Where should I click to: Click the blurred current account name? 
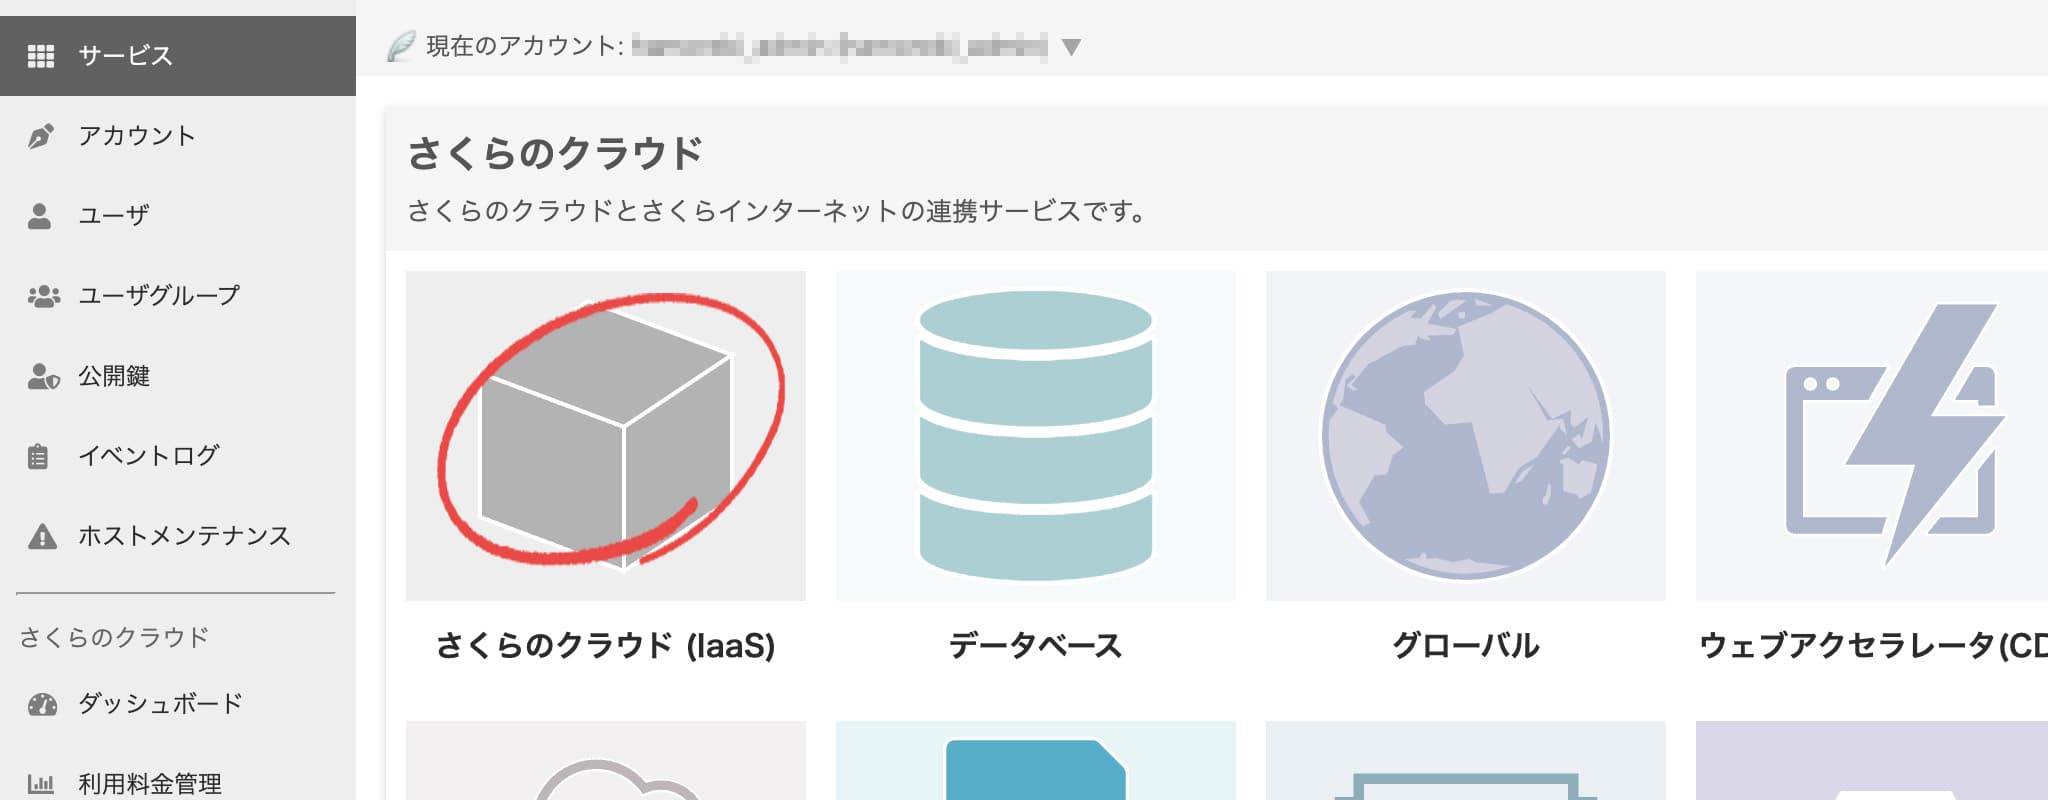click(x=840, y=46)
